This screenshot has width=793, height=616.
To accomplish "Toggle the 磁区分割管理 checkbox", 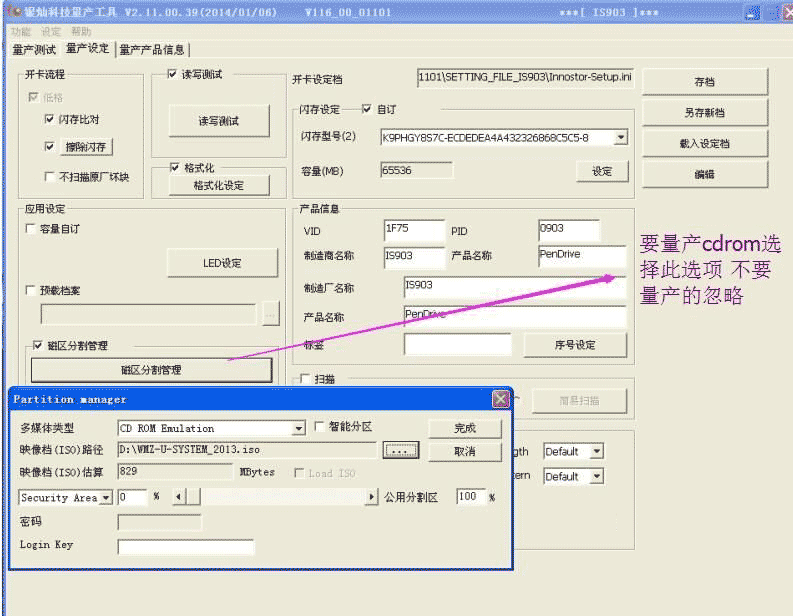I will pos(37,345).
